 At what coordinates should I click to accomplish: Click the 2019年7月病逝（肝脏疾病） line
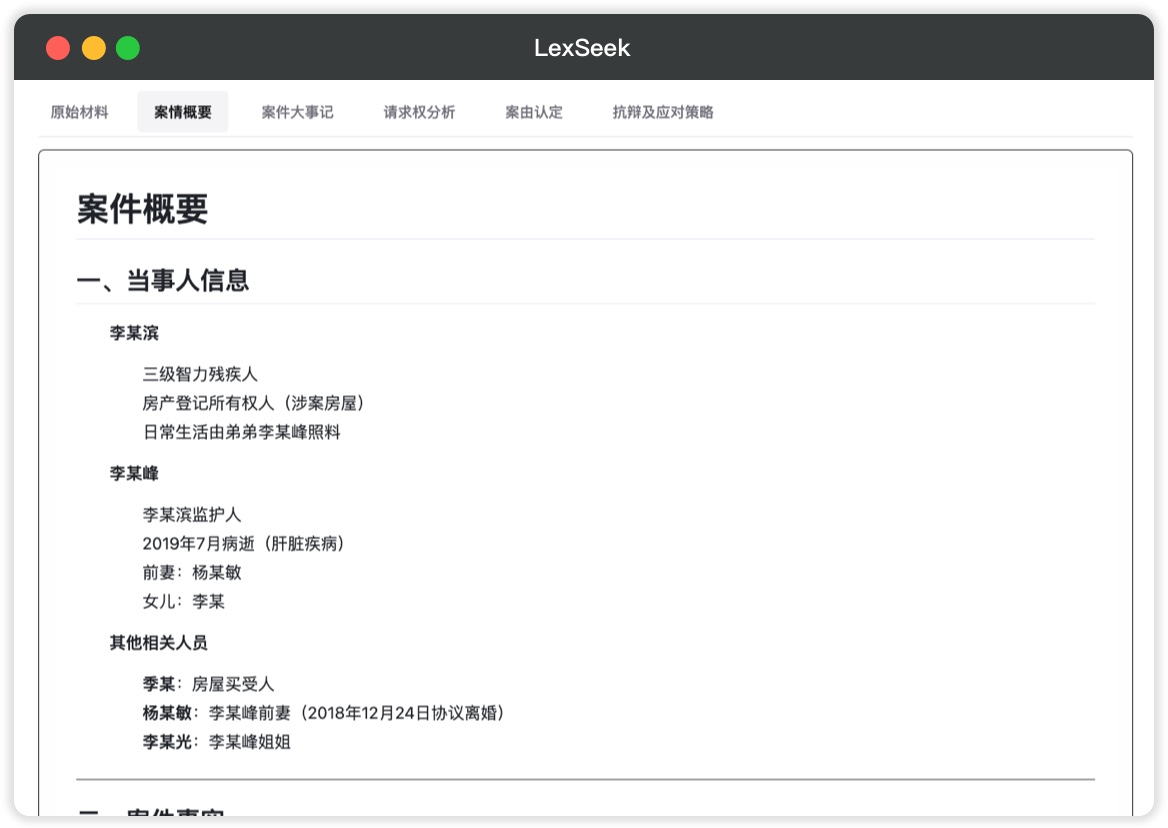click(243, 544)
